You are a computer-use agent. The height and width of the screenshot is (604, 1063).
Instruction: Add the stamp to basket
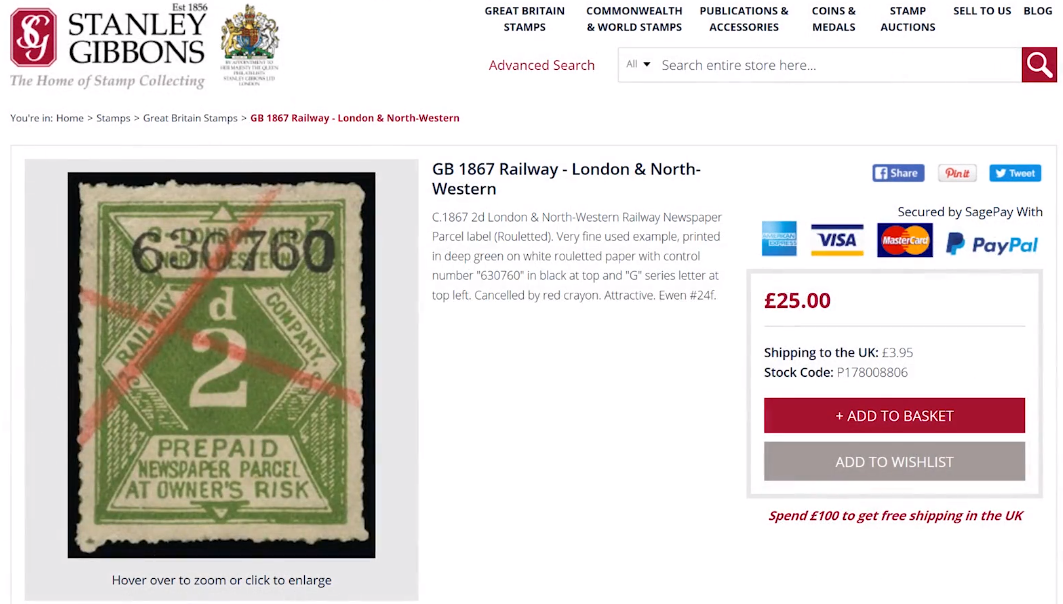coord(894,416)
